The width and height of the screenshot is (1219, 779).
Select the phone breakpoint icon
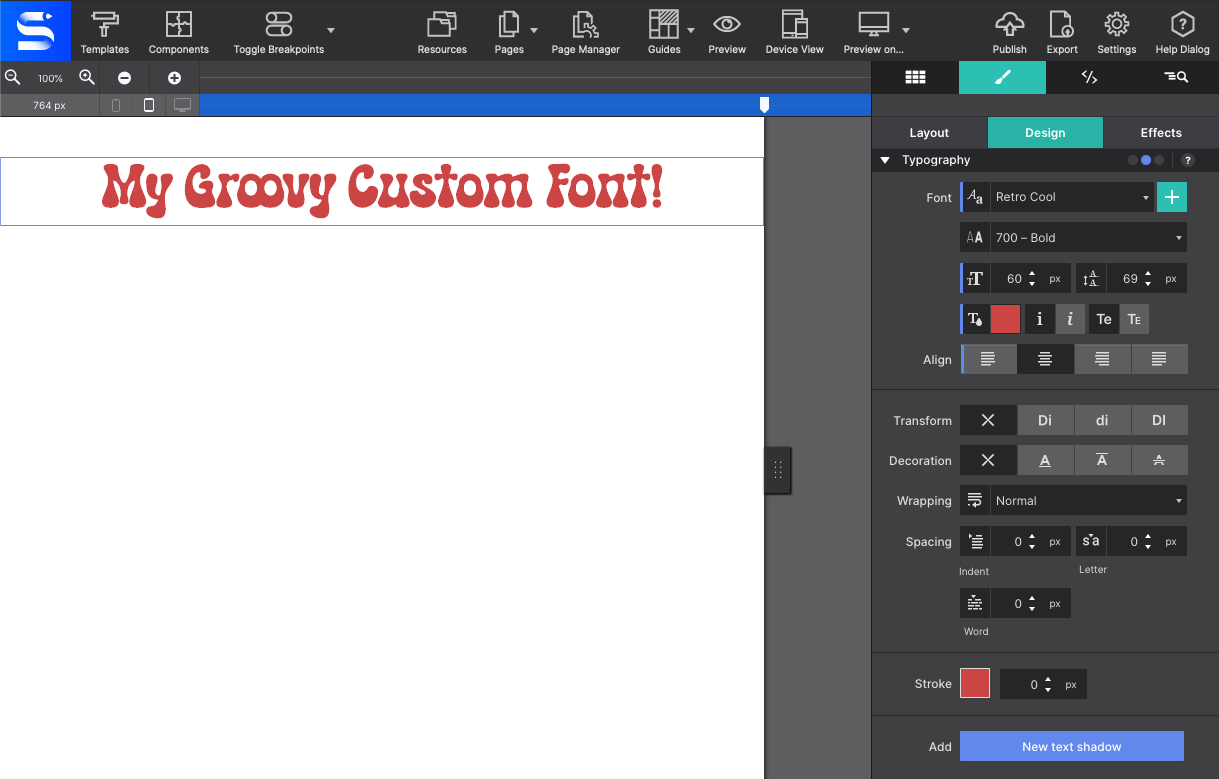point(116,105)
